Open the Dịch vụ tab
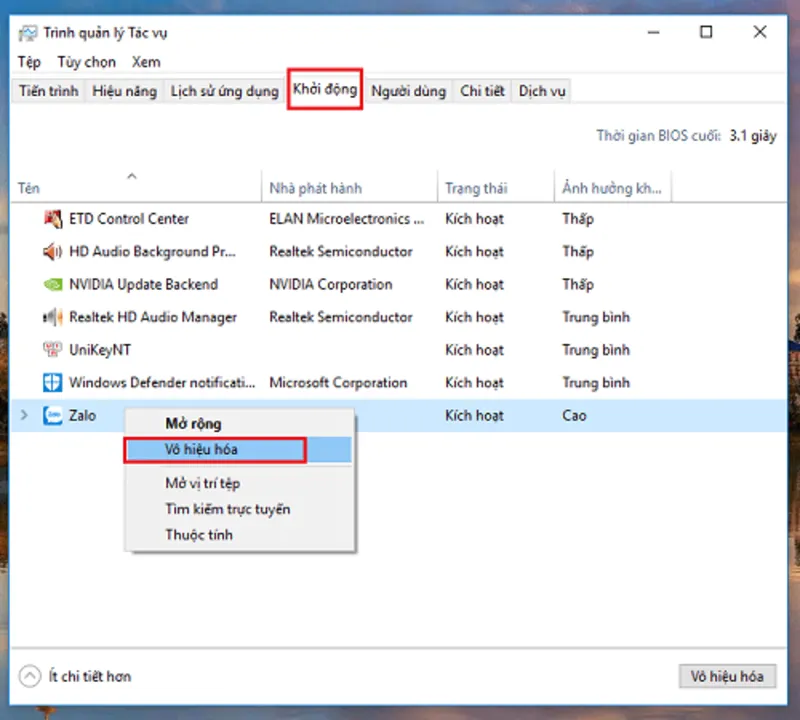This screenshot has width=800, height=720. tap(541, 91)
